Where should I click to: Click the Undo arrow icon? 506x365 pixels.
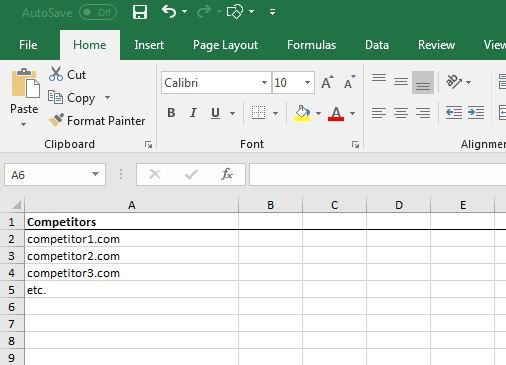(169, 12)
